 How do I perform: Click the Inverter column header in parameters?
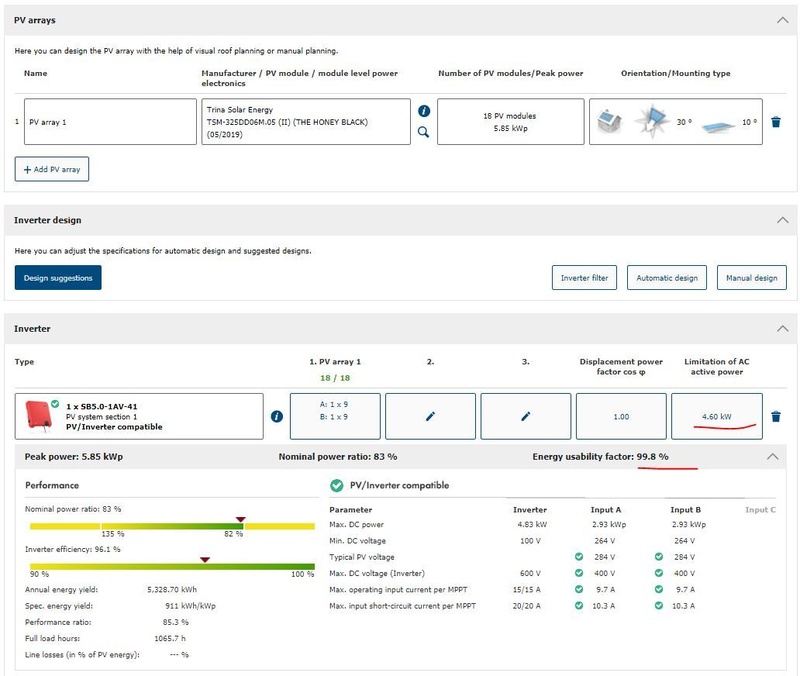click(530, 510)
